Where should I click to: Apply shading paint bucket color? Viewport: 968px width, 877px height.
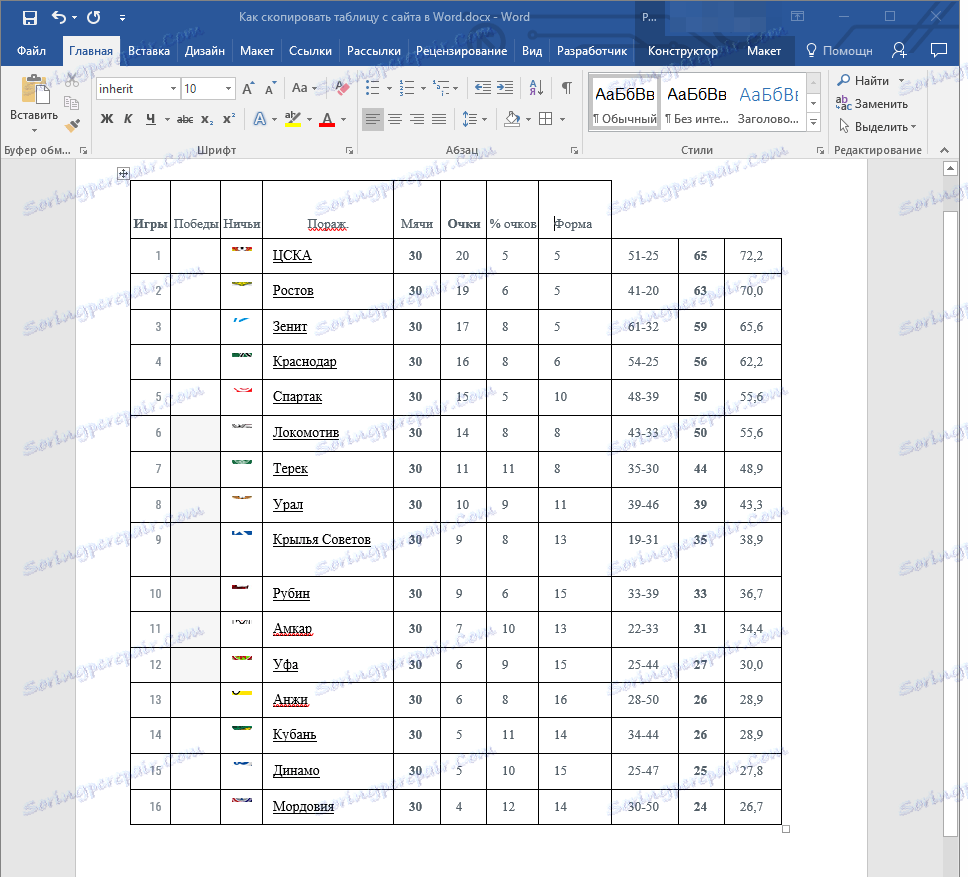tap(512, 119)
